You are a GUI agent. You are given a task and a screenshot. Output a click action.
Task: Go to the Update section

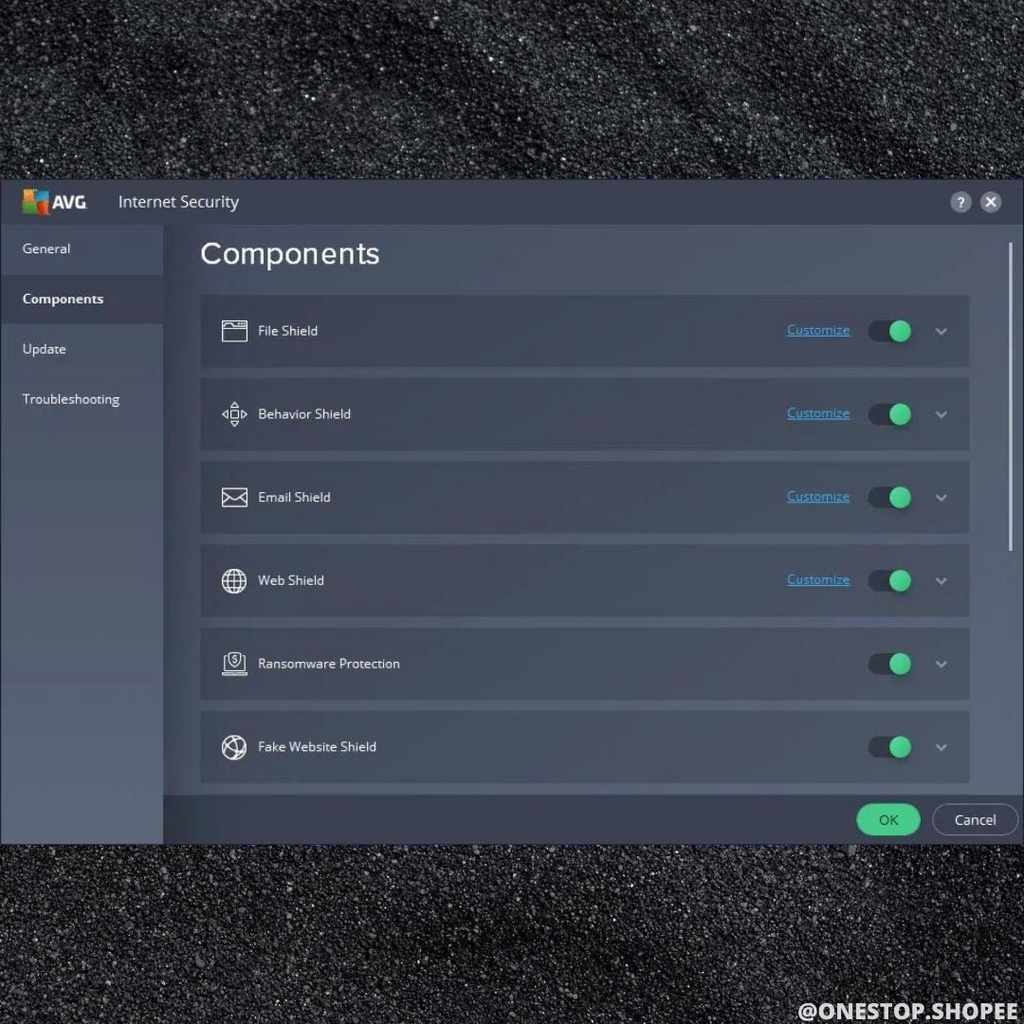click(x=82, y=349)
